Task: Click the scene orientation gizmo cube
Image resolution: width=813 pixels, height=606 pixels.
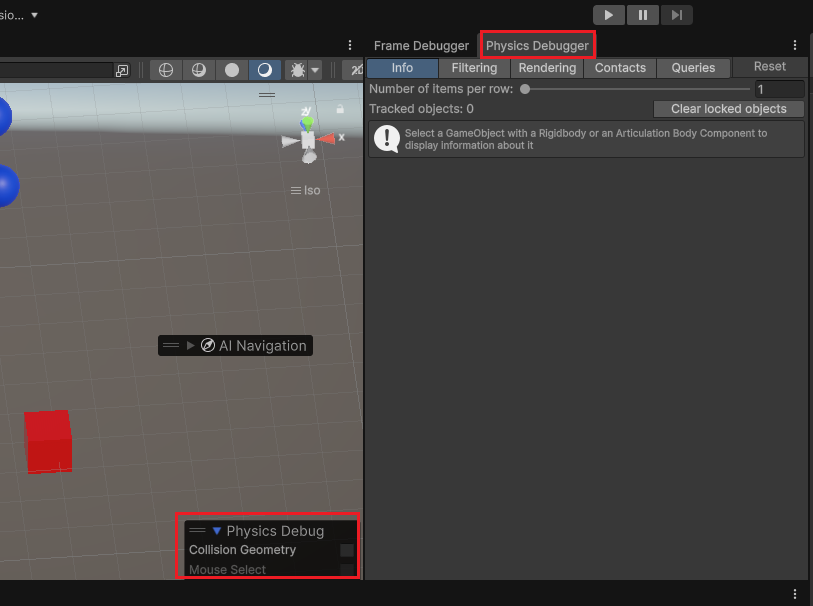Action: pos(308,139)
